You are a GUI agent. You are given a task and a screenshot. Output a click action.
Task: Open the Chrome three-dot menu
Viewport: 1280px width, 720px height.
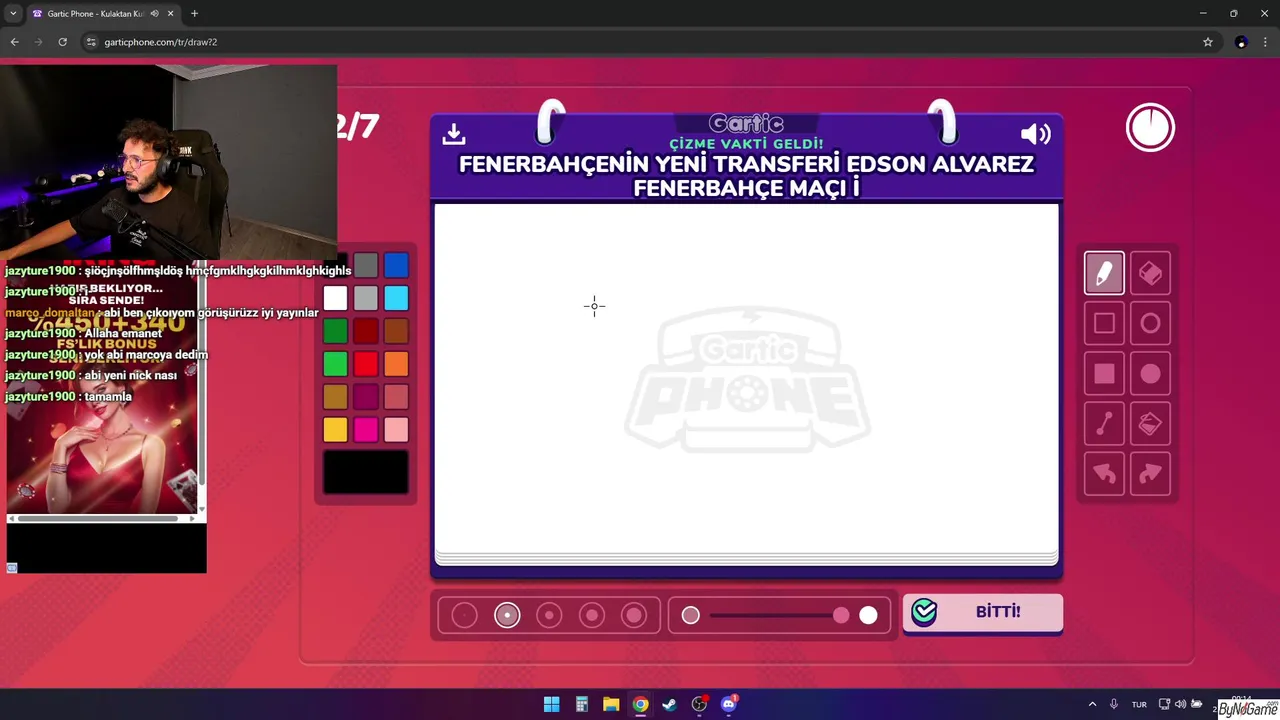click(x=1266, y=42)
